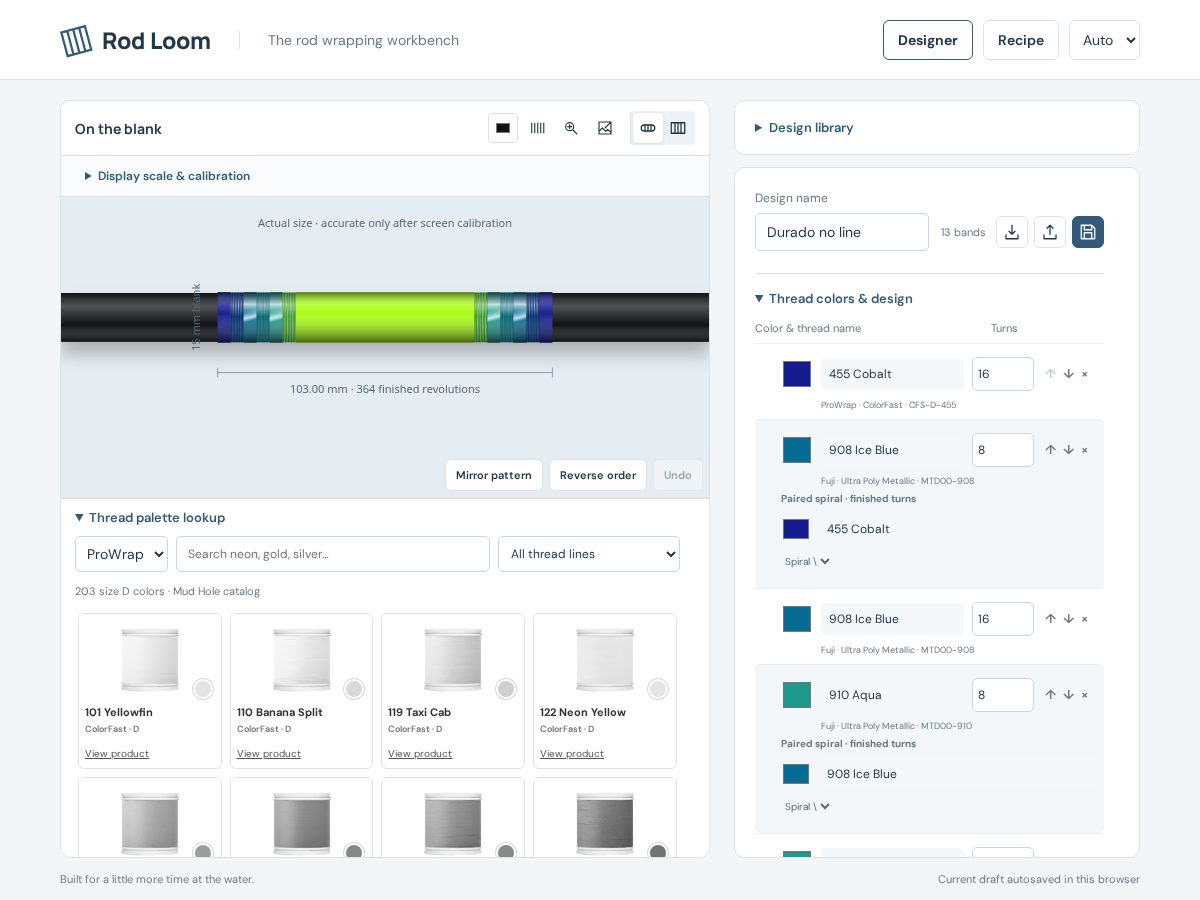Viewport: 1200px width, 900px height.
Task: Edit turns field for 910 Aqua
Action: 1003,695
